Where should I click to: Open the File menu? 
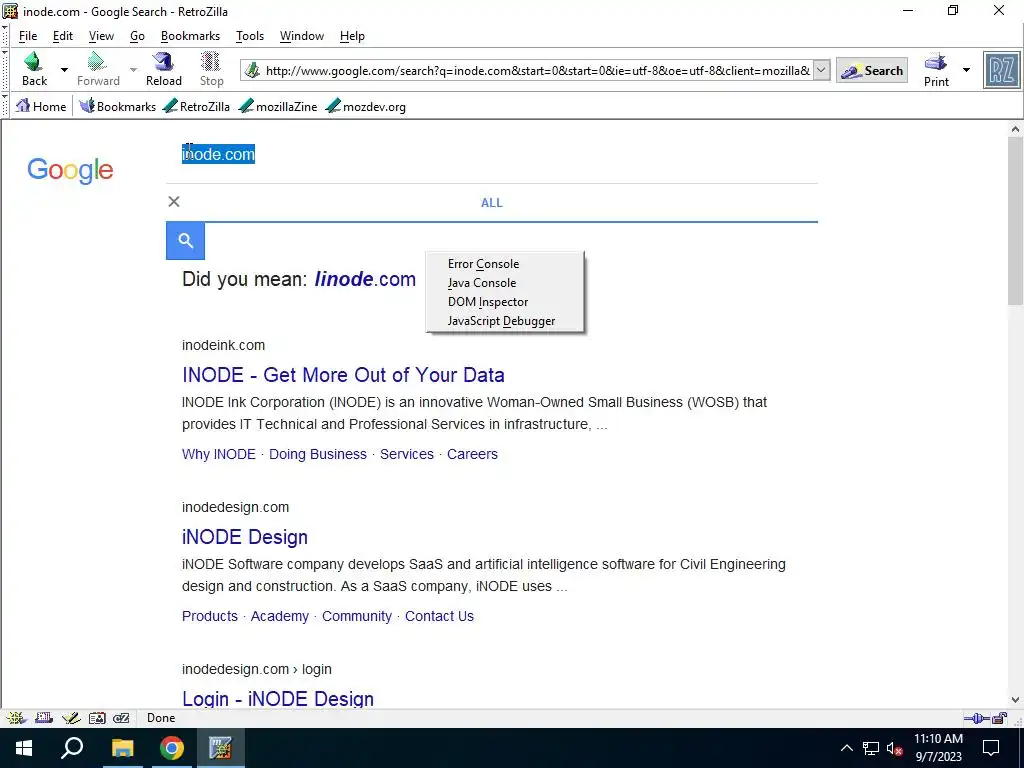(x=27, y=36)
